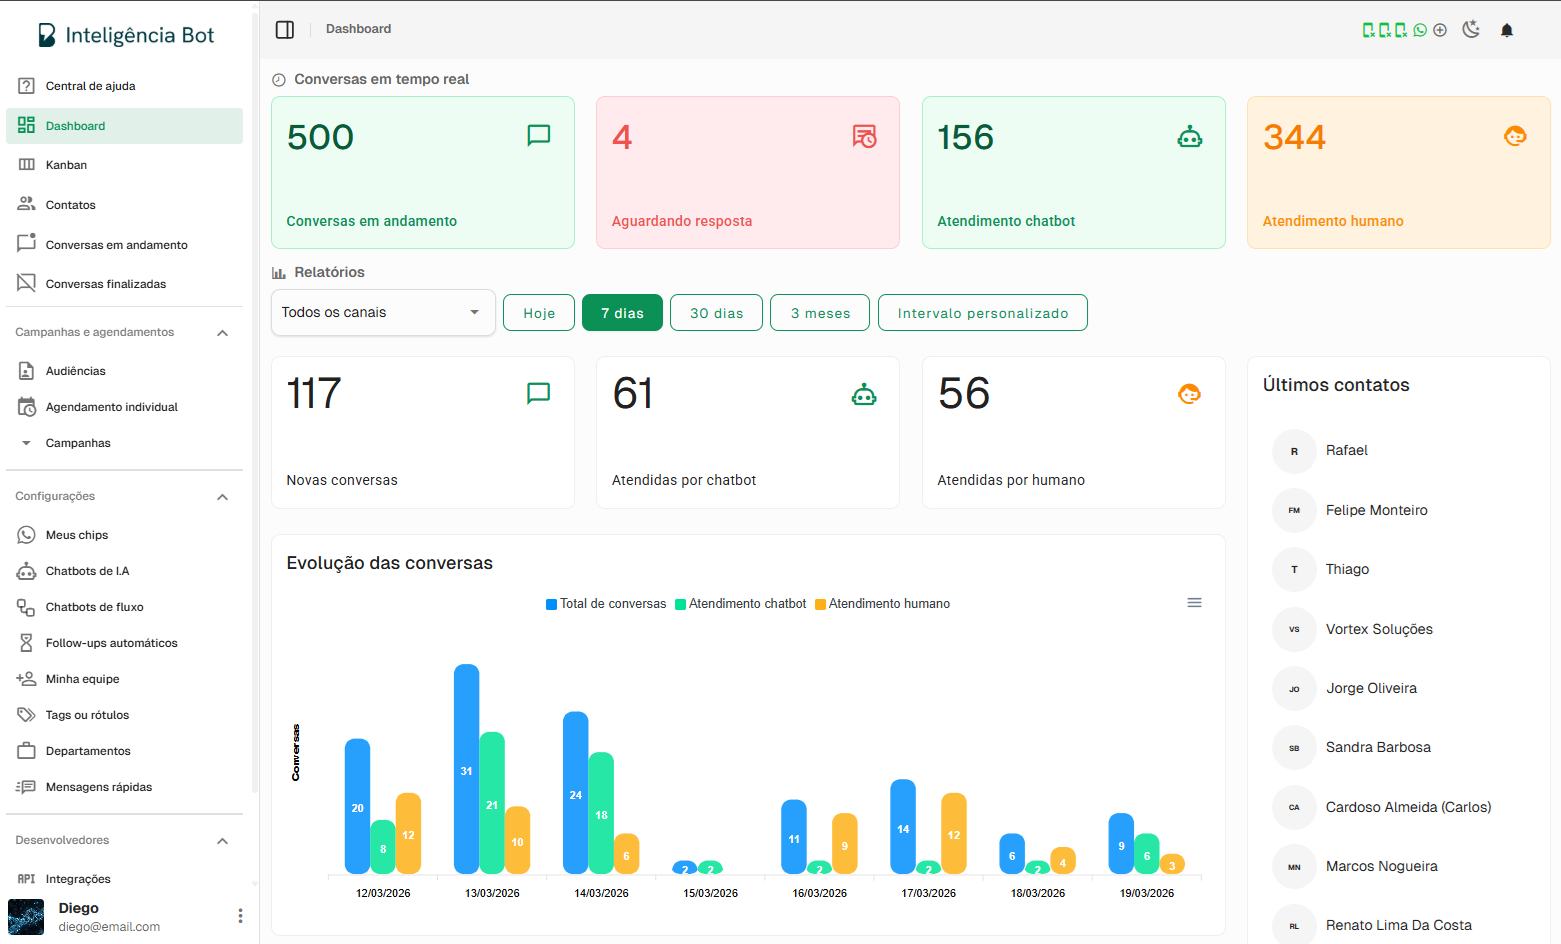Screen dimensions: 1561x944
Task: Go to Conversas finalizadas
Action: (x=105, y=284)
